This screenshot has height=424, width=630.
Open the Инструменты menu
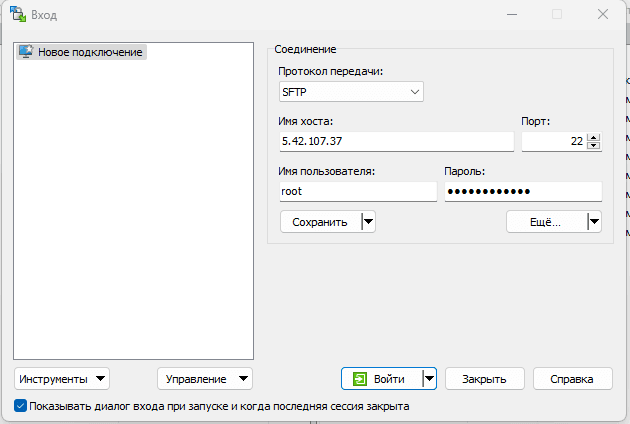pos(61,379)
